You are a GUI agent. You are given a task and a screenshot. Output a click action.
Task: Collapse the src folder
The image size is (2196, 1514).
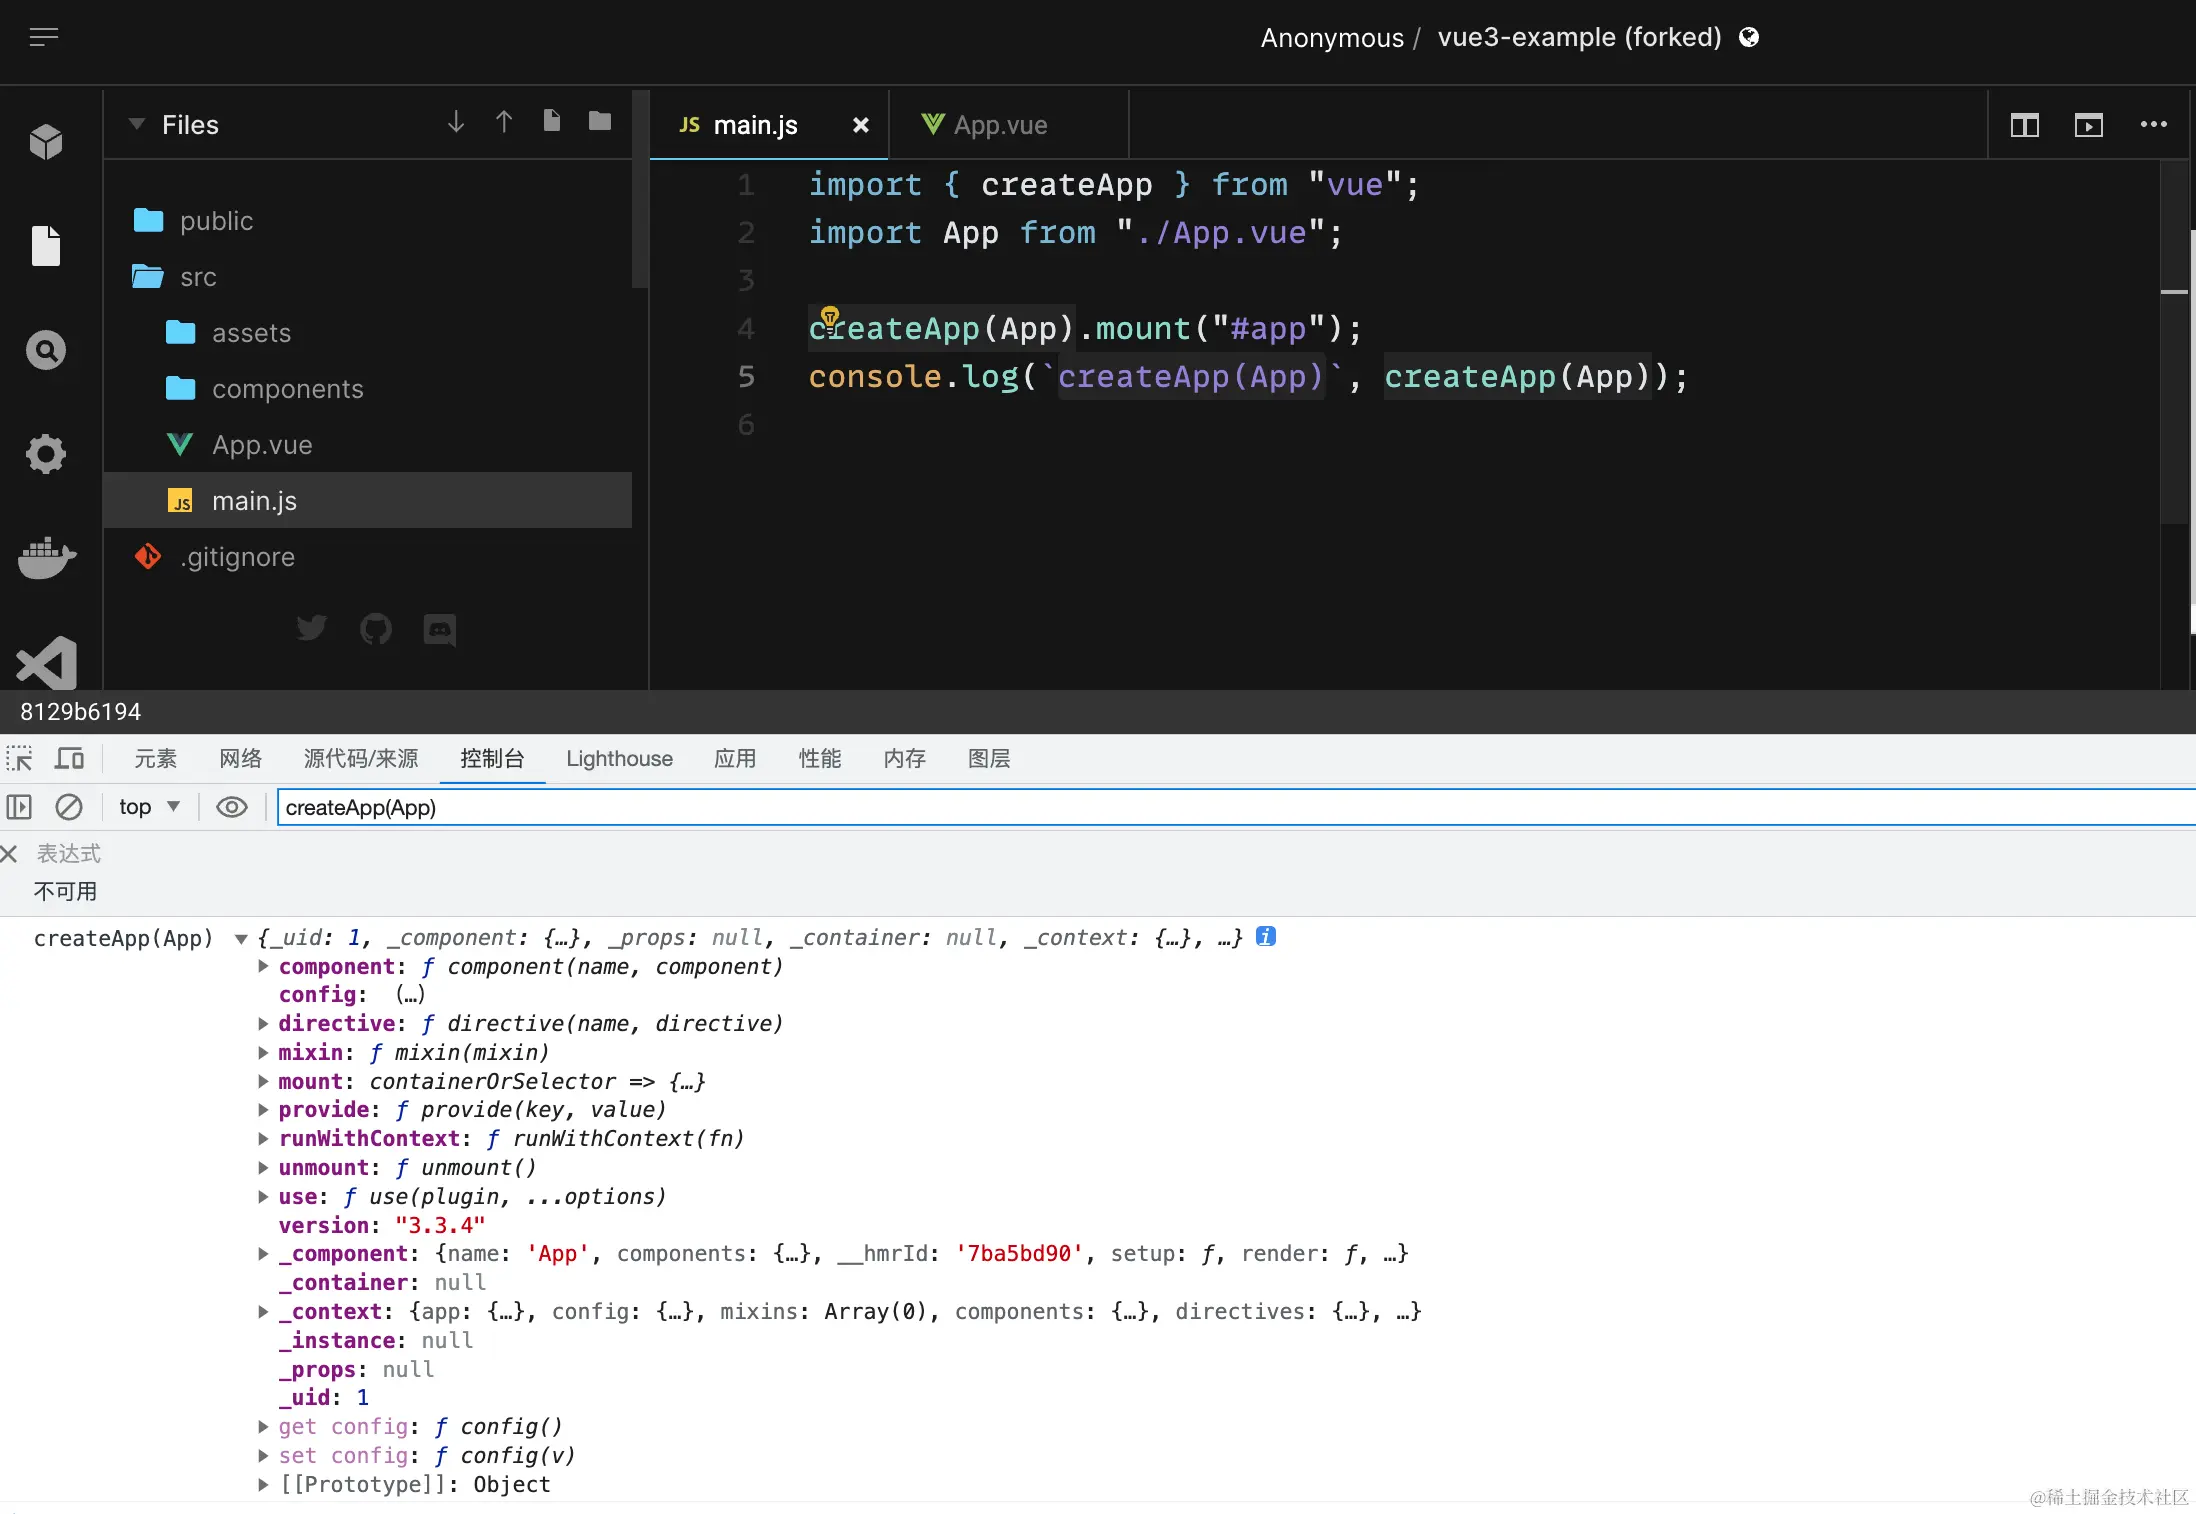pyautogui.click(x=368, y=277)
